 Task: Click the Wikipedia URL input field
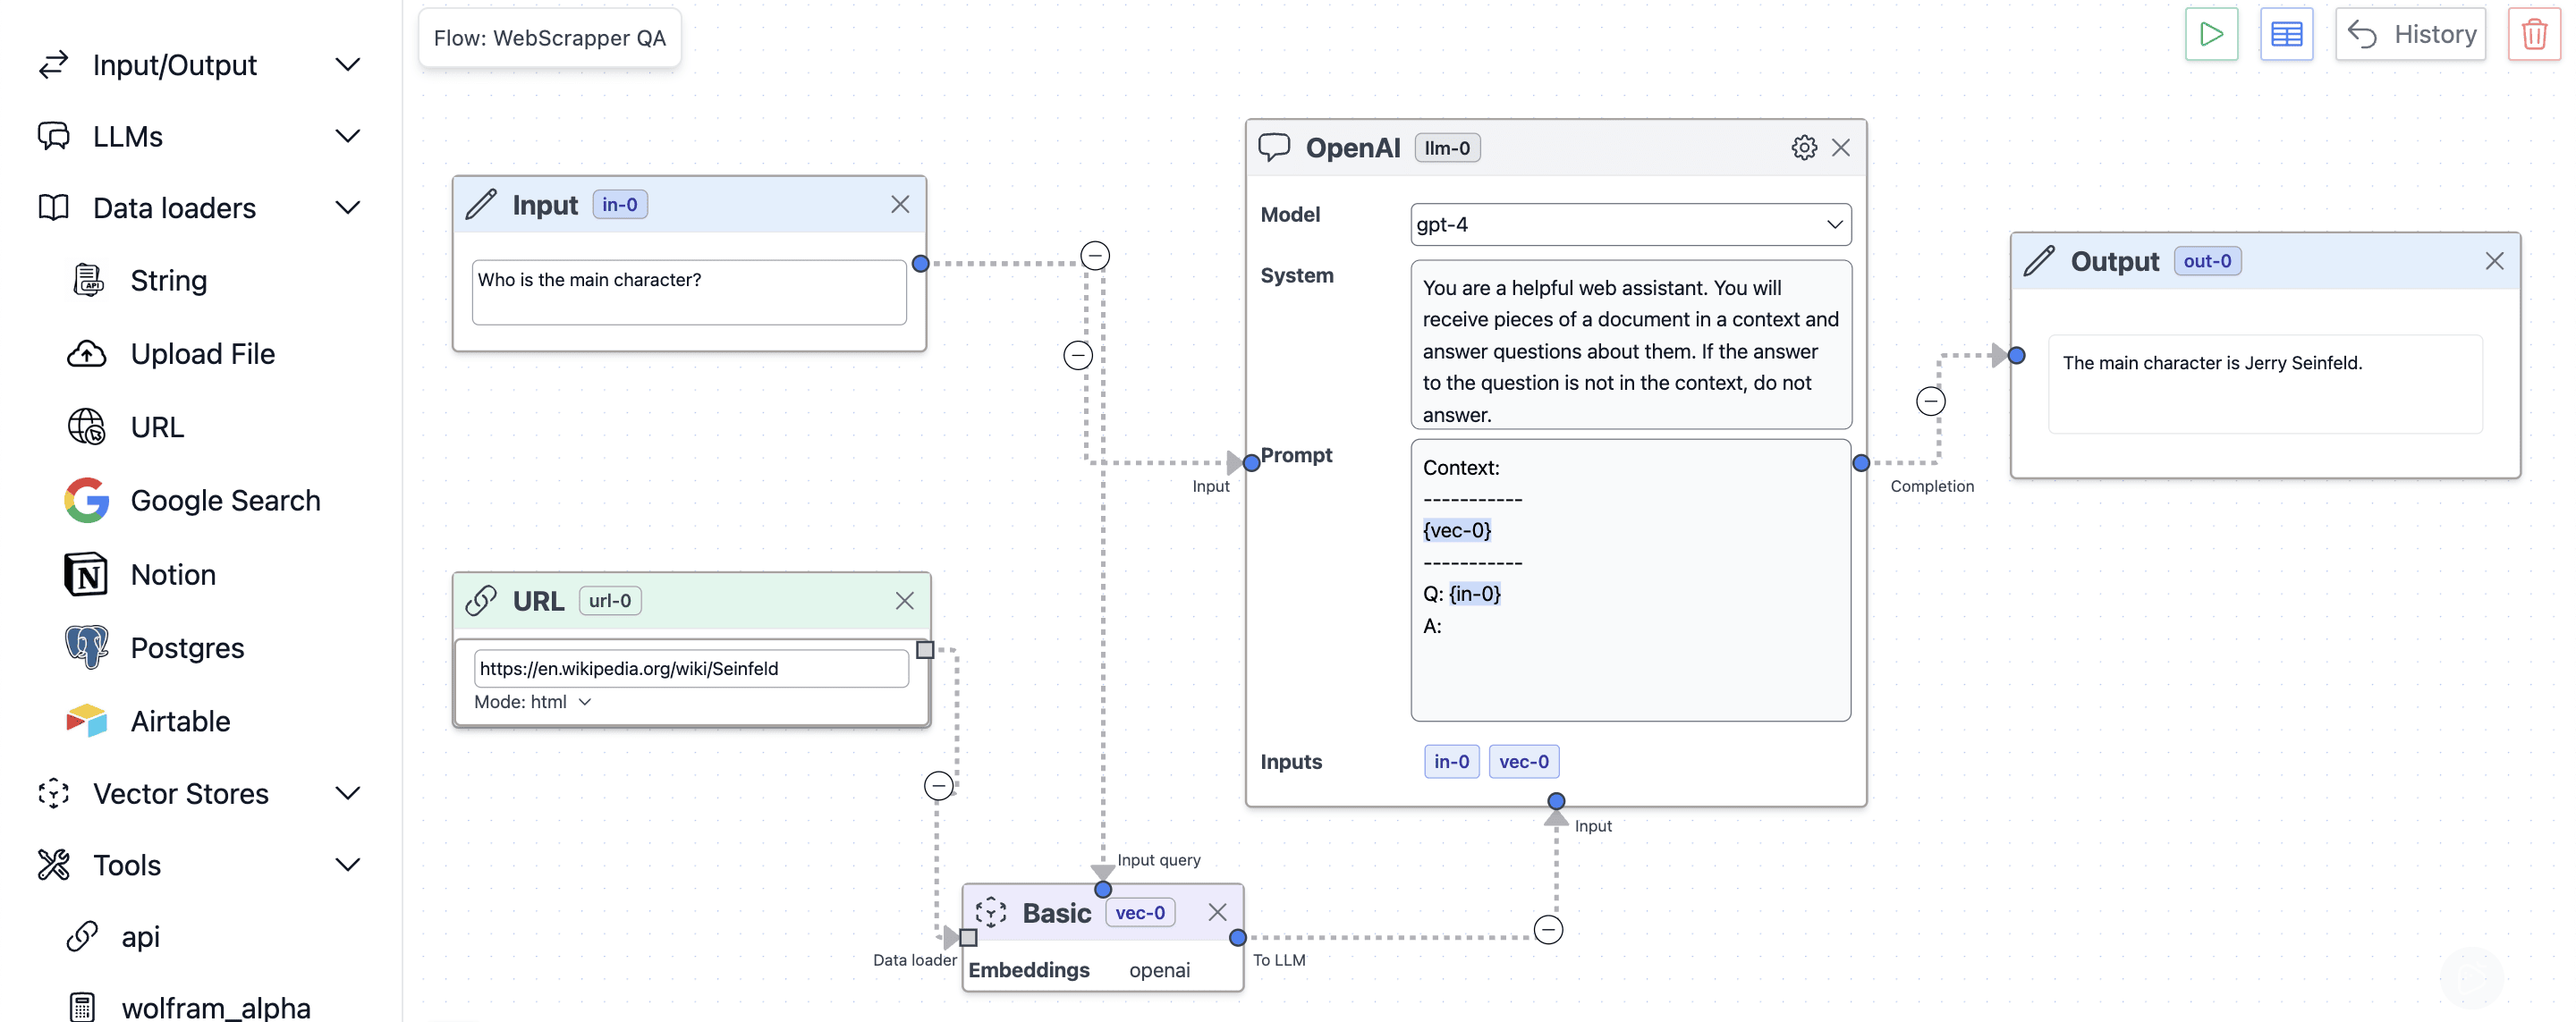(690, 668)
